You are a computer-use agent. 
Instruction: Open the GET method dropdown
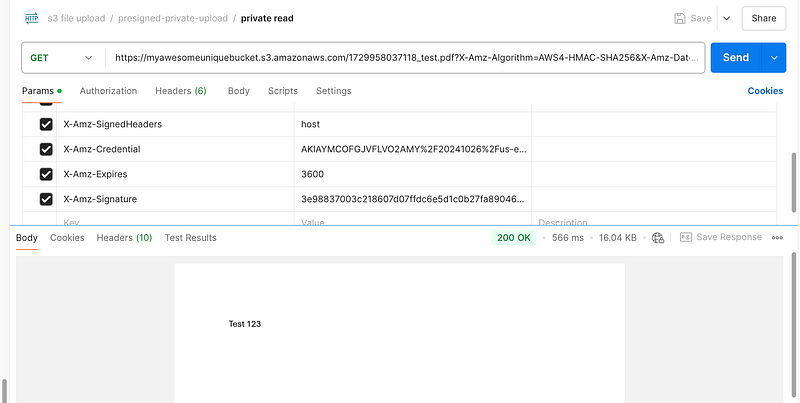click(63, 58)
